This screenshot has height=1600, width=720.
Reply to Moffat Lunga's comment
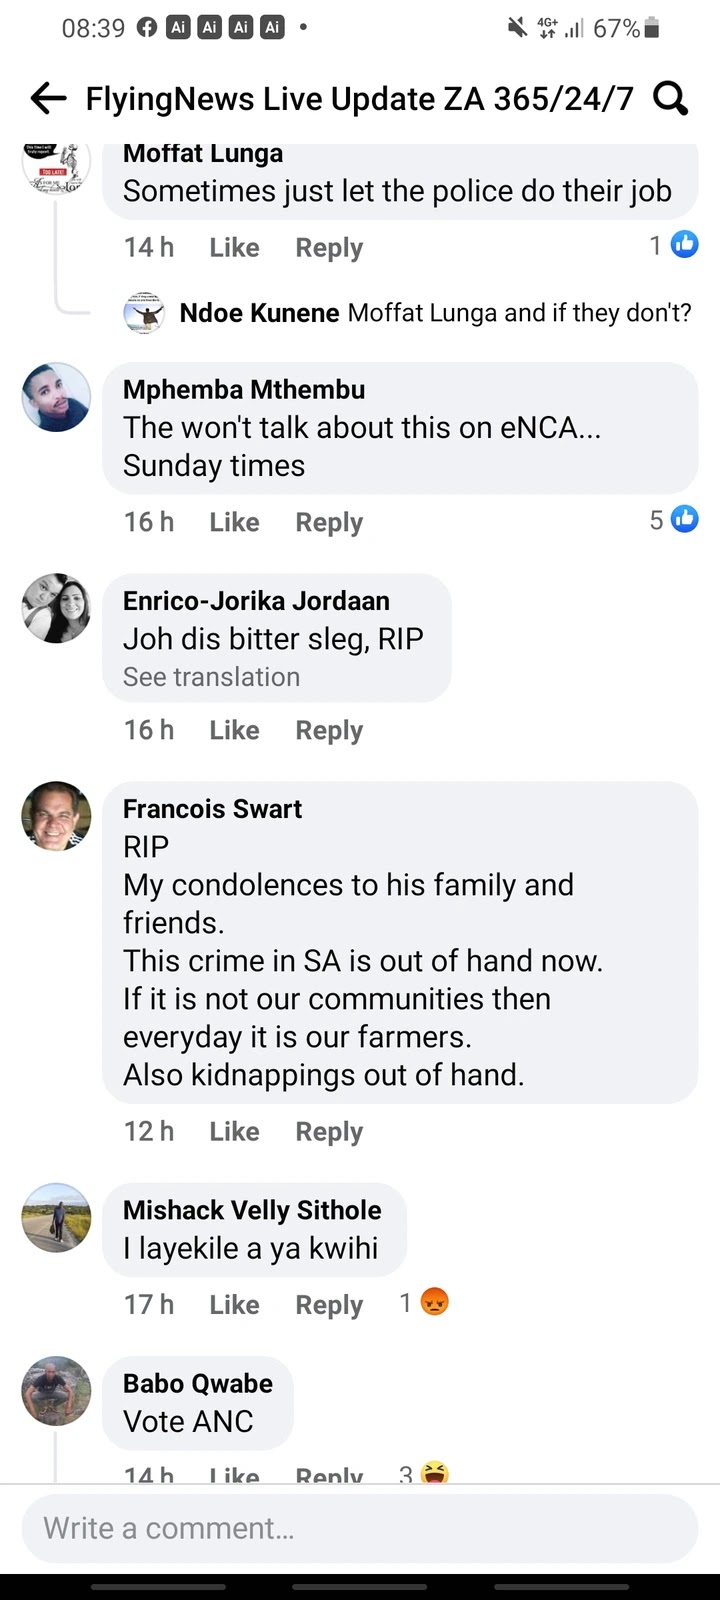pyautogui.click(x=329, y=247)
